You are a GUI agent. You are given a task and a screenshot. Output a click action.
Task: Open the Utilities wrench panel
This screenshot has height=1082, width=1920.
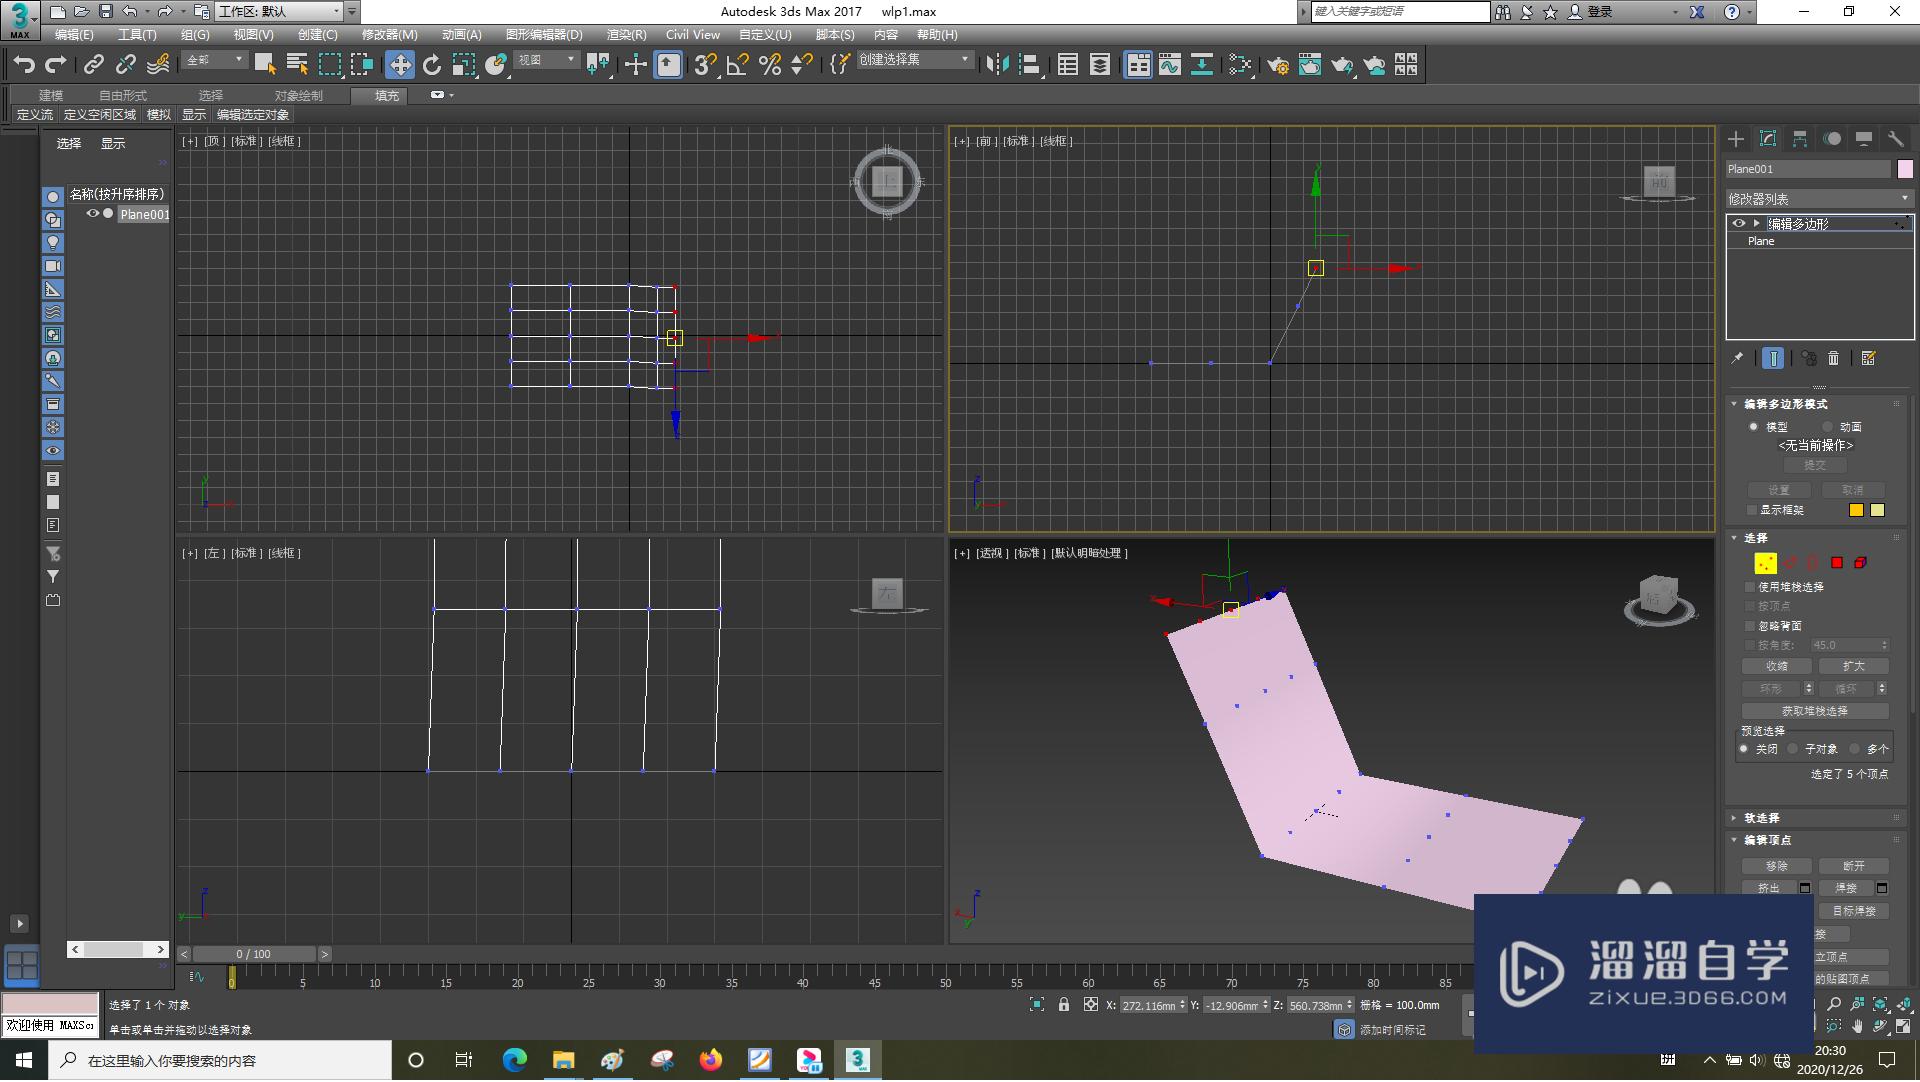tap(1896, 139)
